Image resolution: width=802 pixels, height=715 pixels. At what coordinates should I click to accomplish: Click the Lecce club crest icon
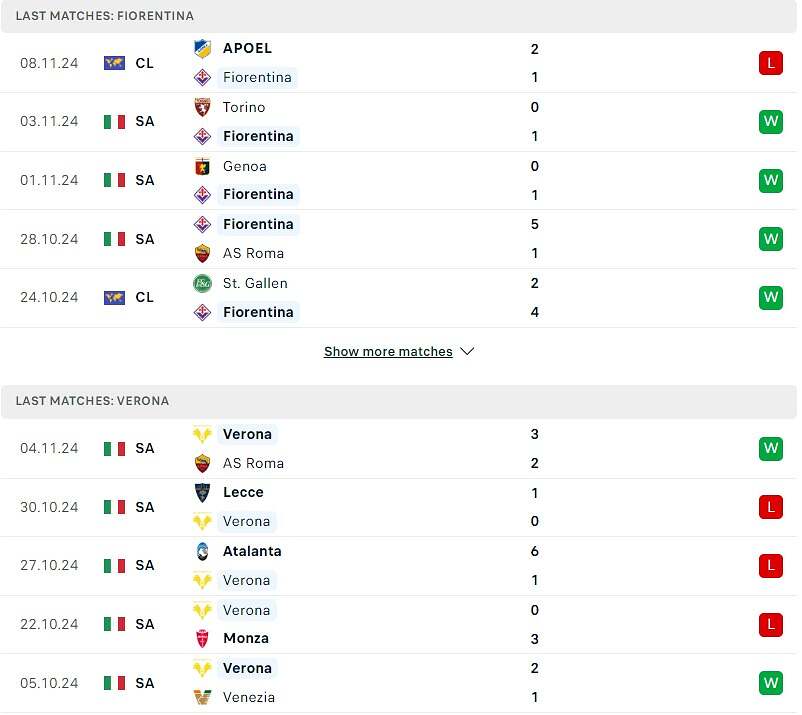(x=203, y=493)
